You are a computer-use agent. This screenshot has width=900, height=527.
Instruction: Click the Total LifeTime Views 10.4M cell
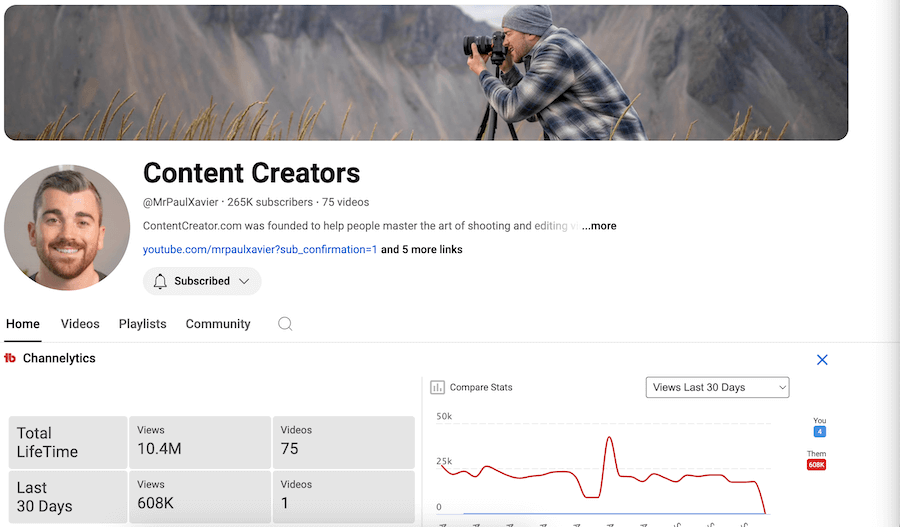200,443
